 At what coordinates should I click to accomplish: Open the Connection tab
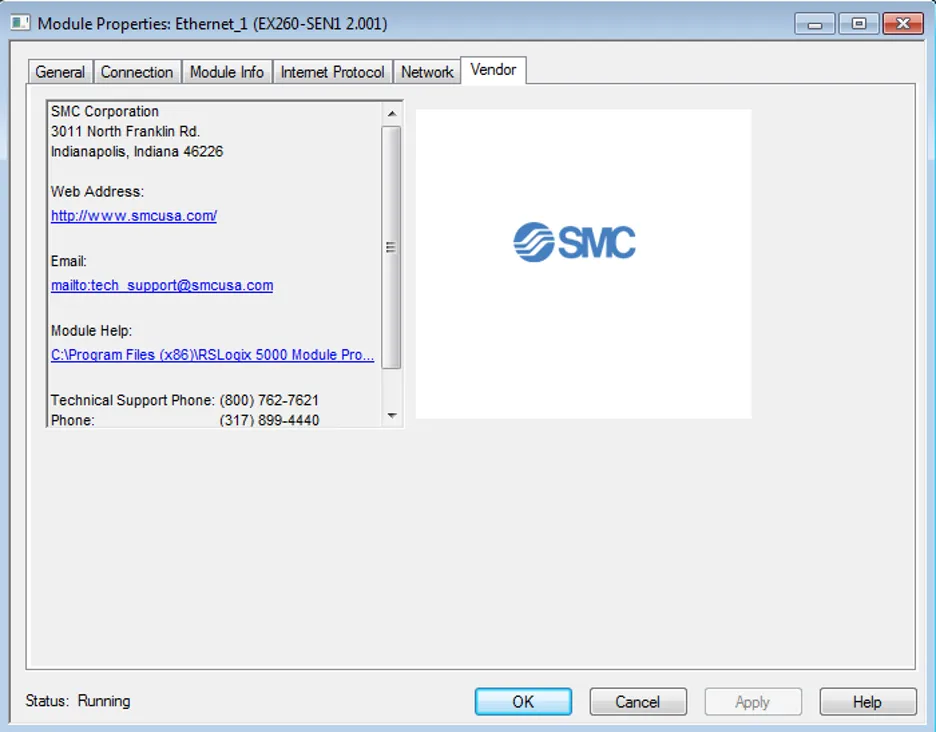pos(137,72)
